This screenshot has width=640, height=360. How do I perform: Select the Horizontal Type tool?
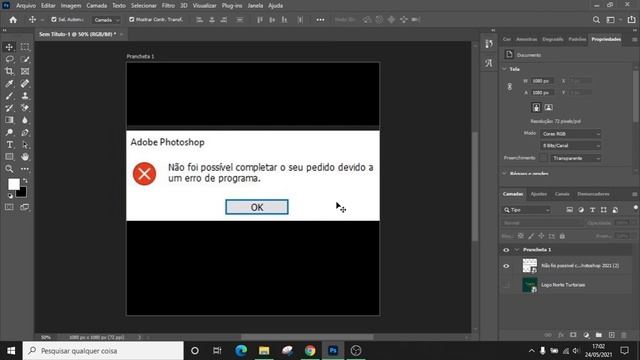click(x=9, y=144)
